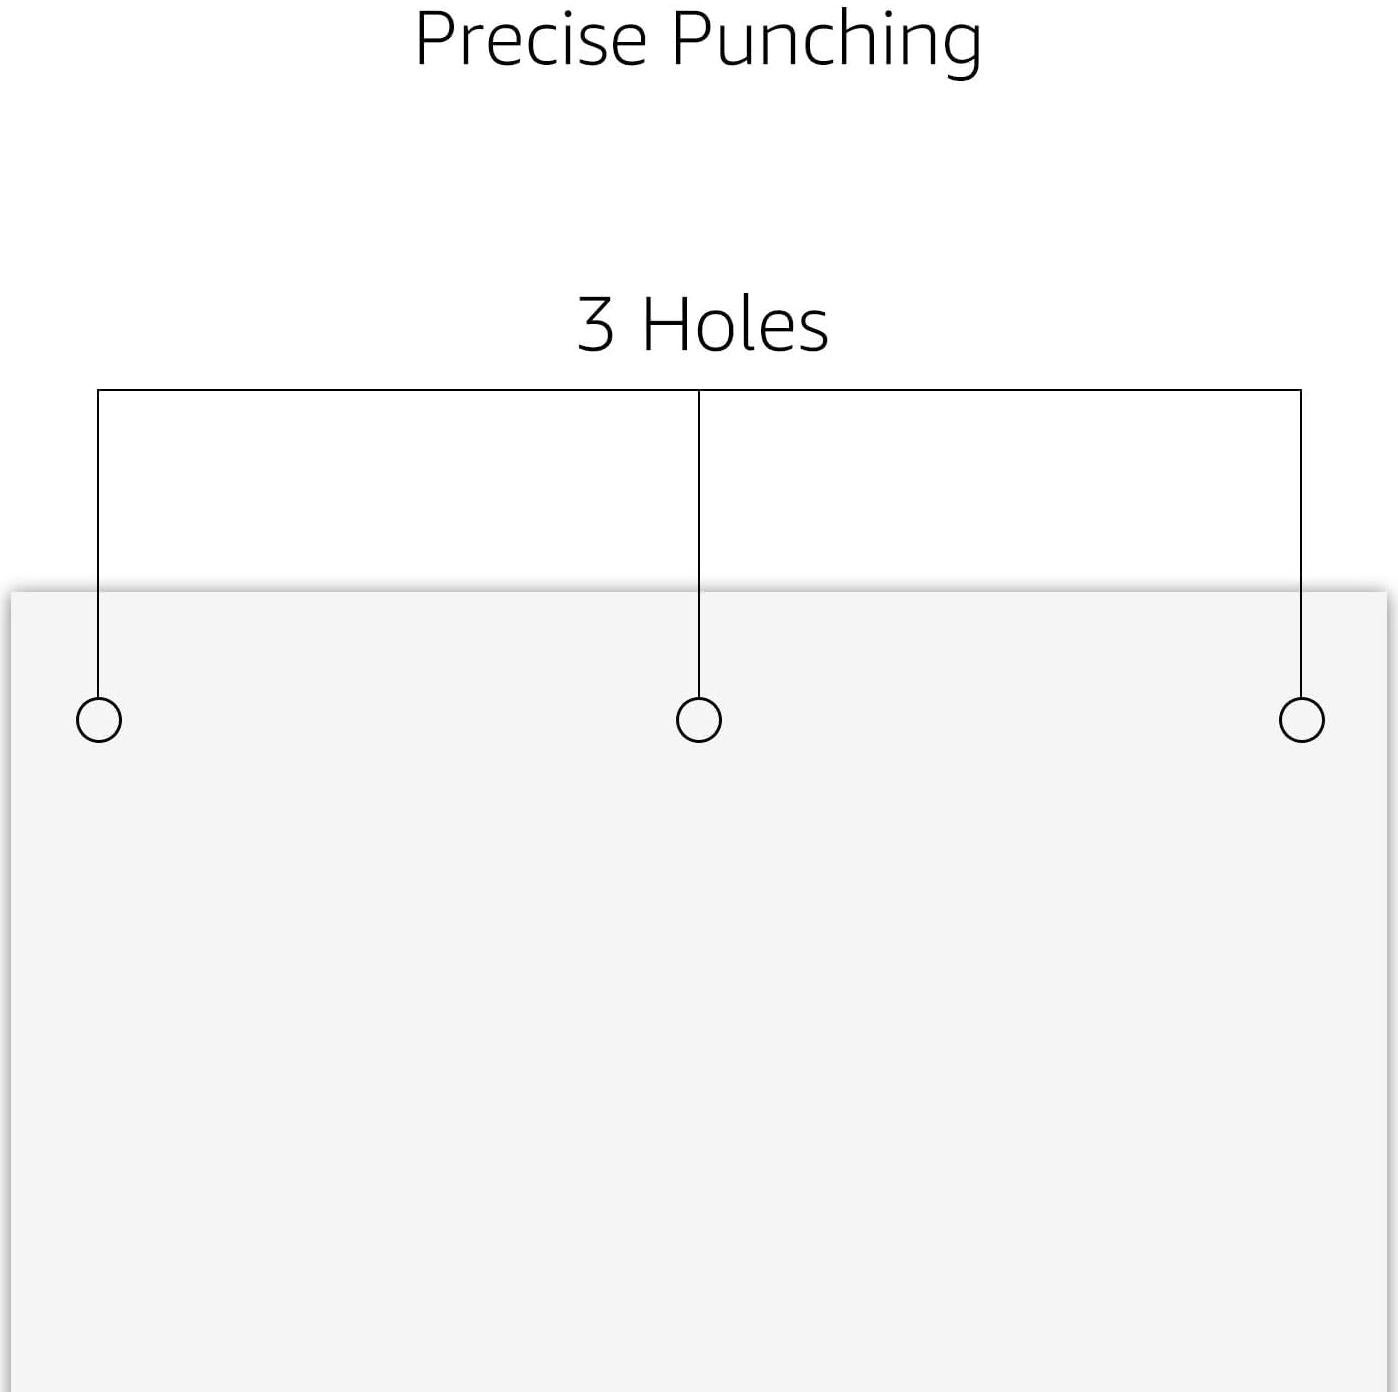This screenshot has width=1398, height=1398.
Task: Click the top-right corner of the bracket
Action: pos(1301,390)
